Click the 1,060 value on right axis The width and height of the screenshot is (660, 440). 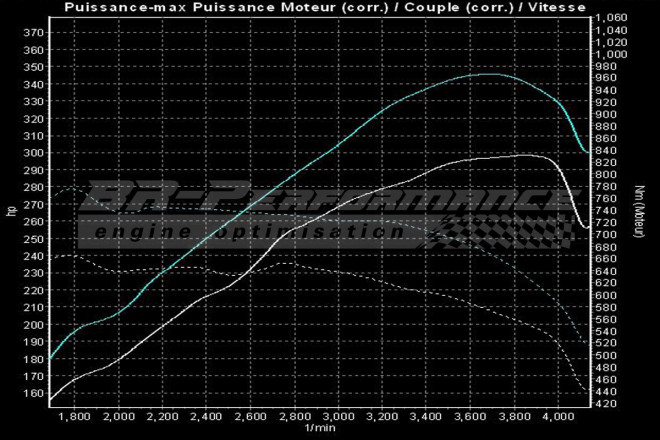tap(611, 18)
